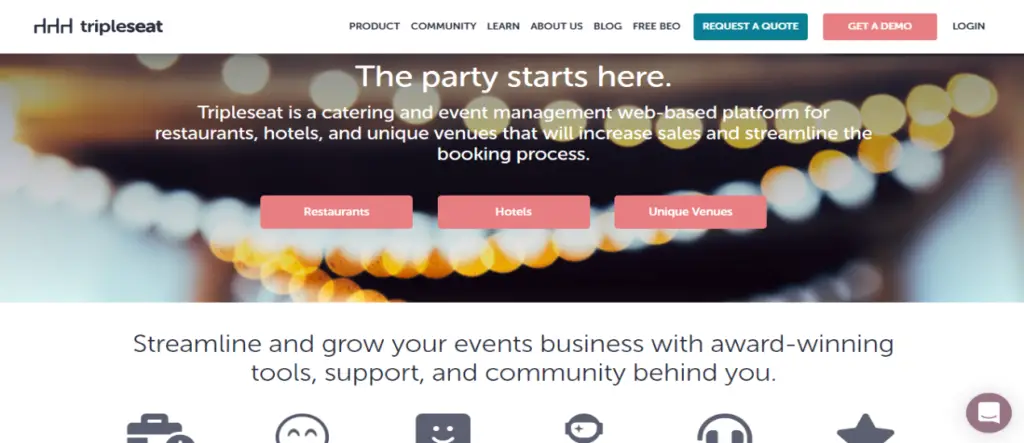Select the Restaurants button
Viewport: 1024px width, 443px height.
click(336, 212)
